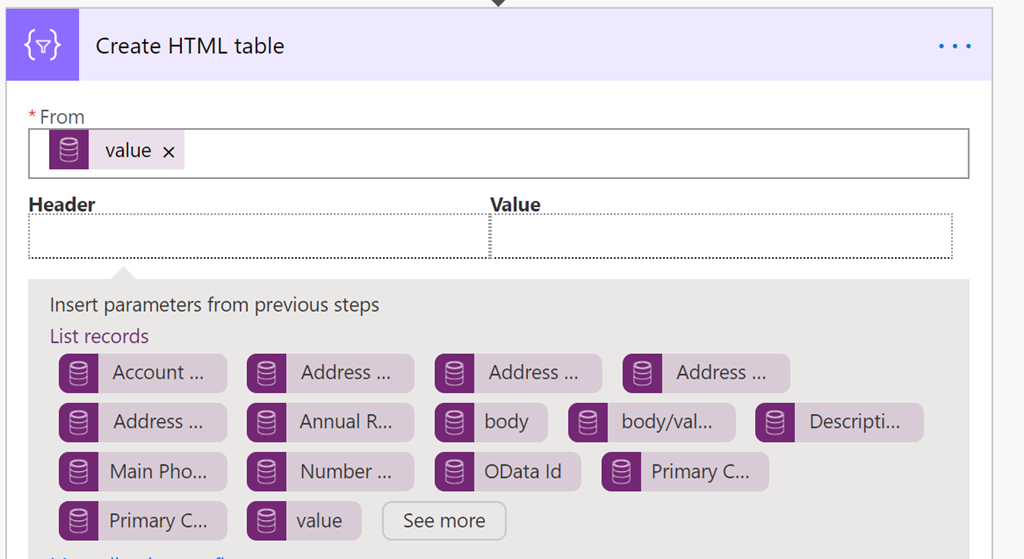
Task: Remove the value token from From field
Action: click(168, 152)
